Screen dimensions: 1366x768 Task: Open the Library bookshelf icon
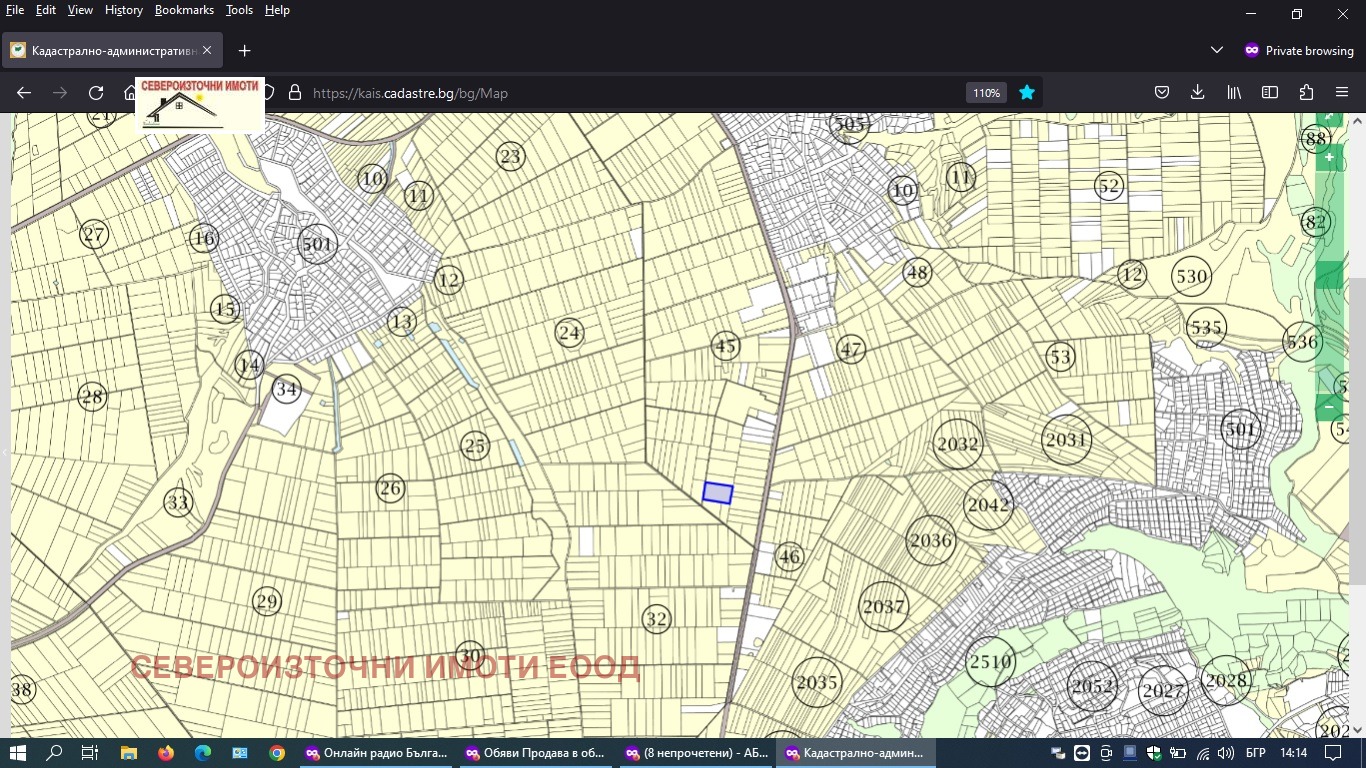tap(1234, 93)
